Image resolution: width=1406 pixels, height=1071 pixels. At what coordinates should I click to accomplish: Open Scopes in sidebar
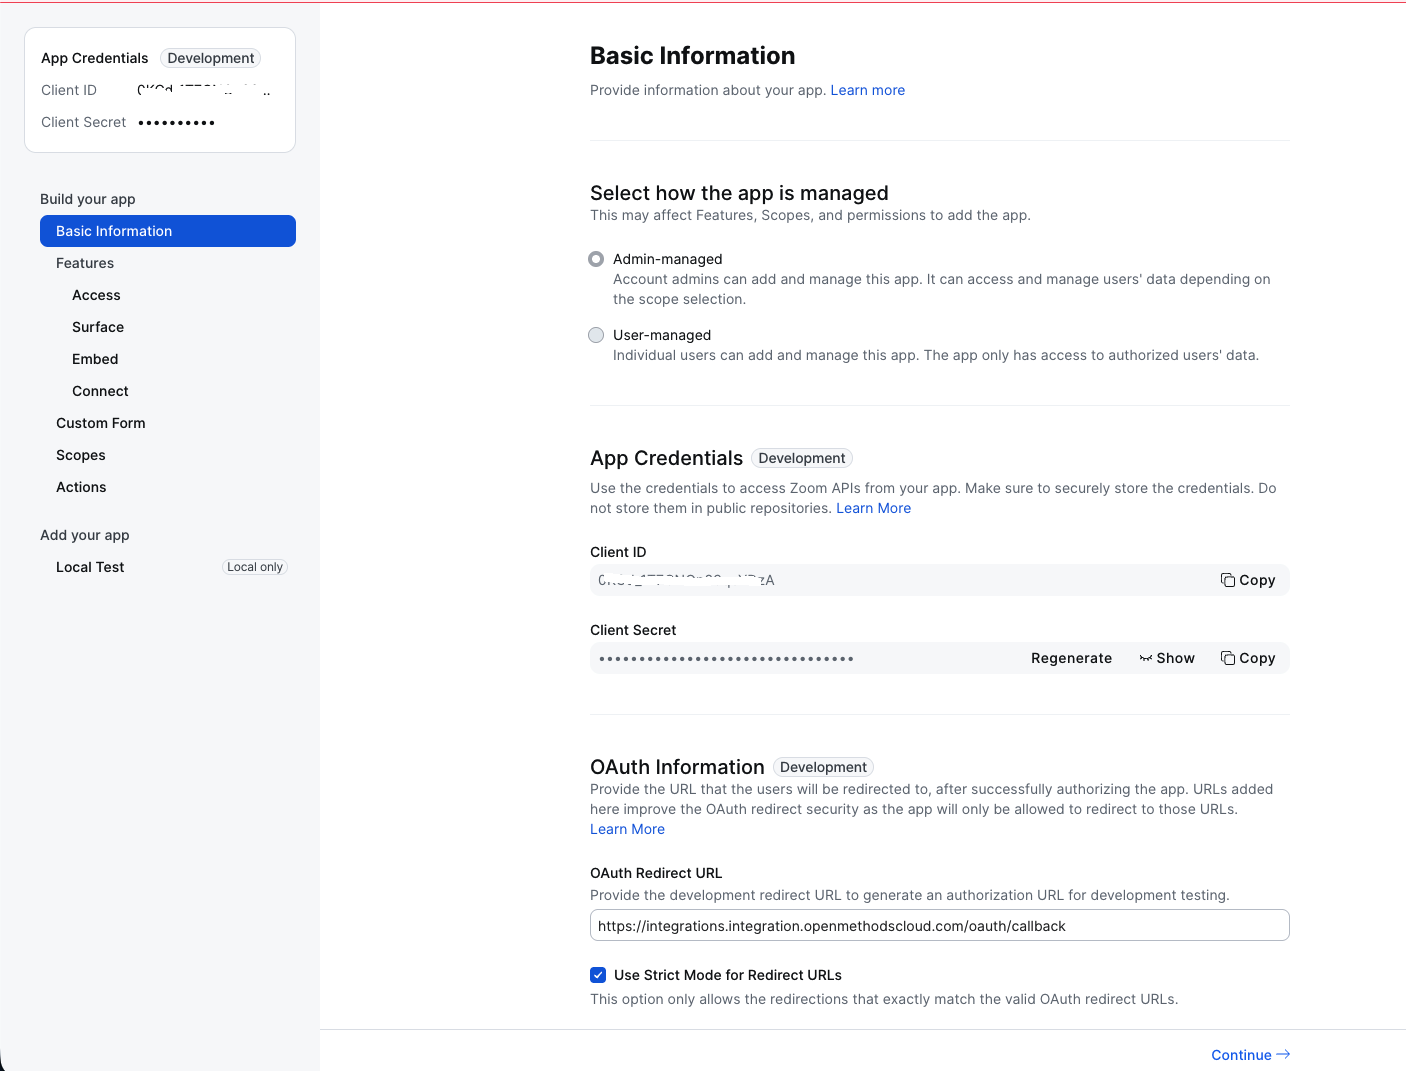81,455
